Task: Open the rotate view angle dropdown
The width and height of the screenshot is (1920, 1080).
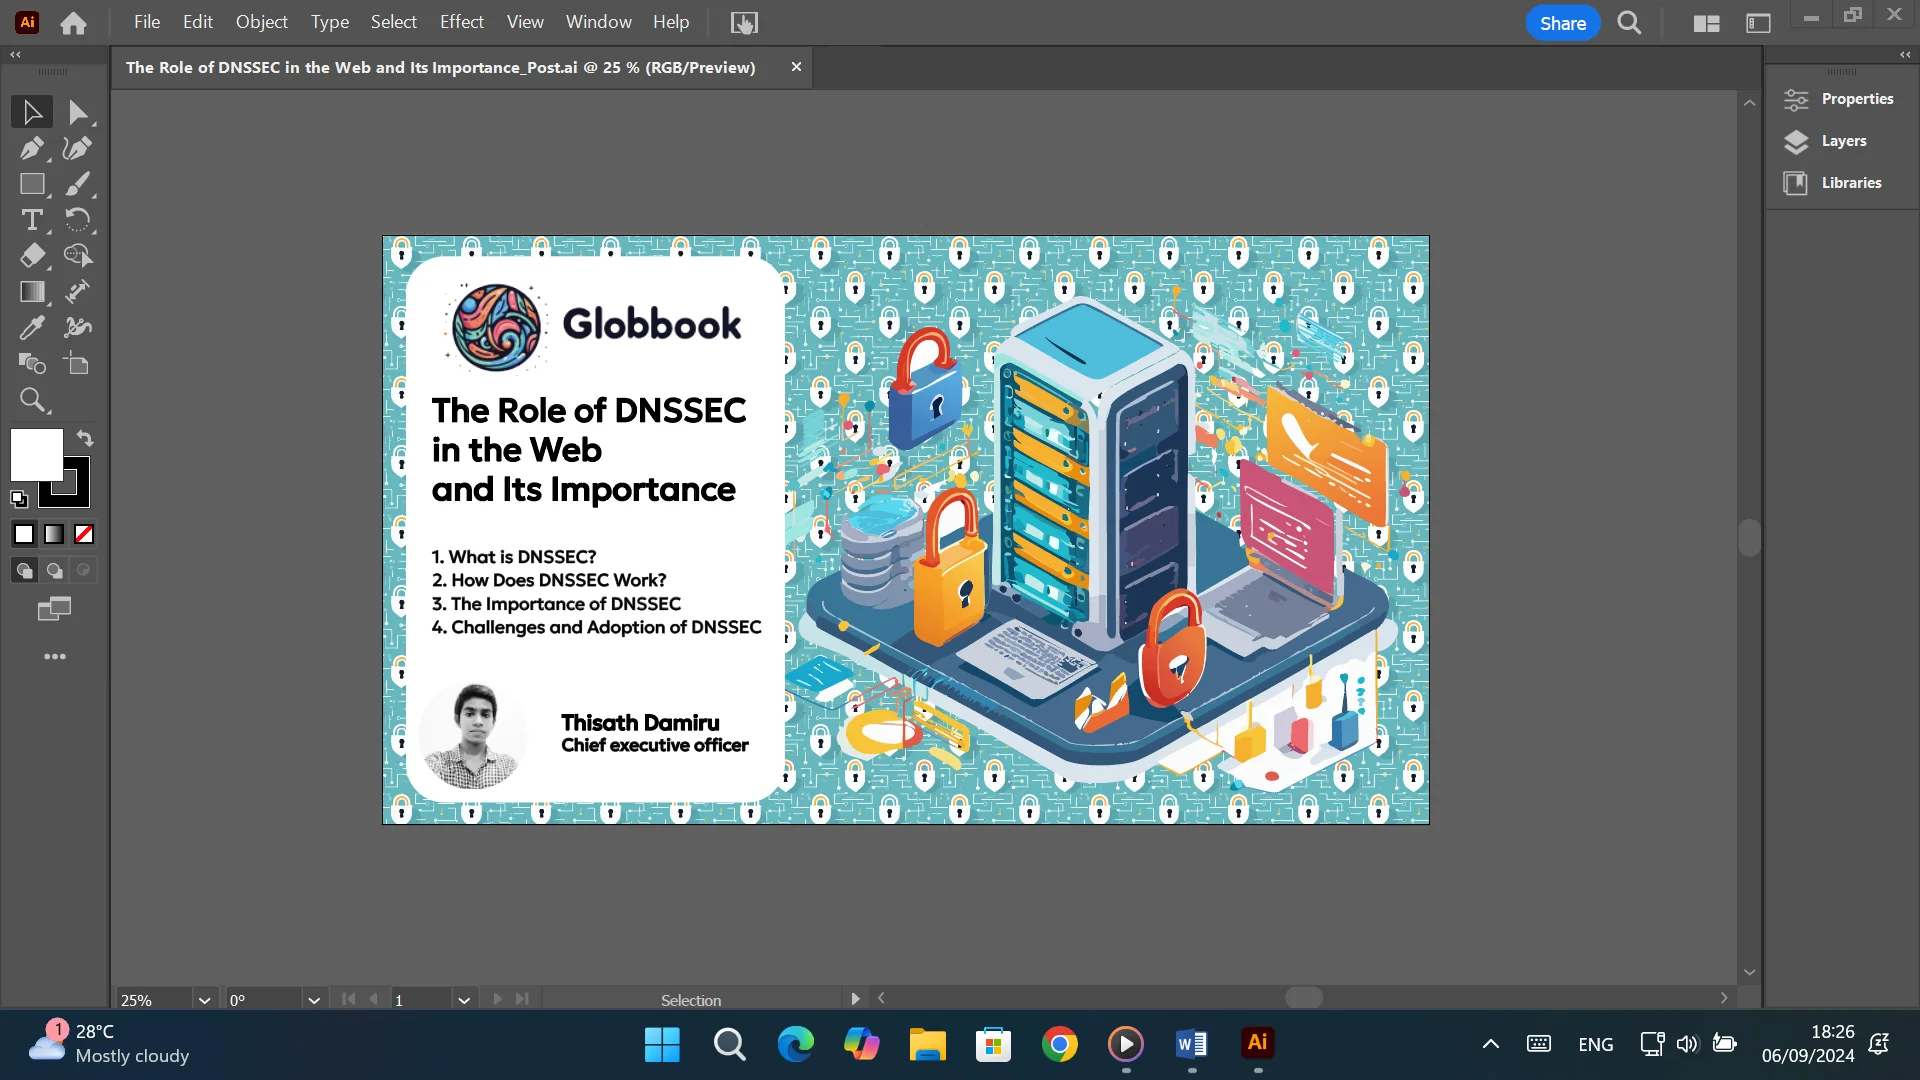Action: coord(314,1000)
